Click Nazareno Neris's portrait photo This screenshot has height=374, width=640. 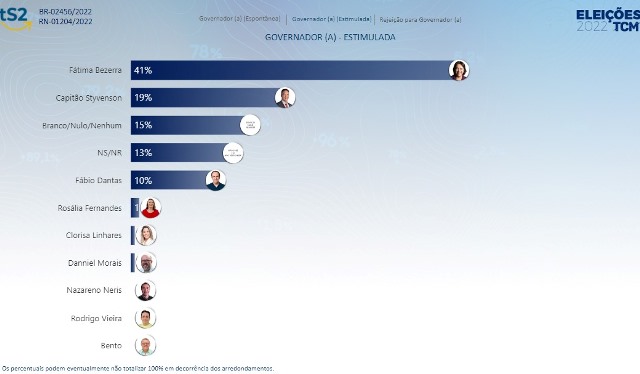click(145, 290)
